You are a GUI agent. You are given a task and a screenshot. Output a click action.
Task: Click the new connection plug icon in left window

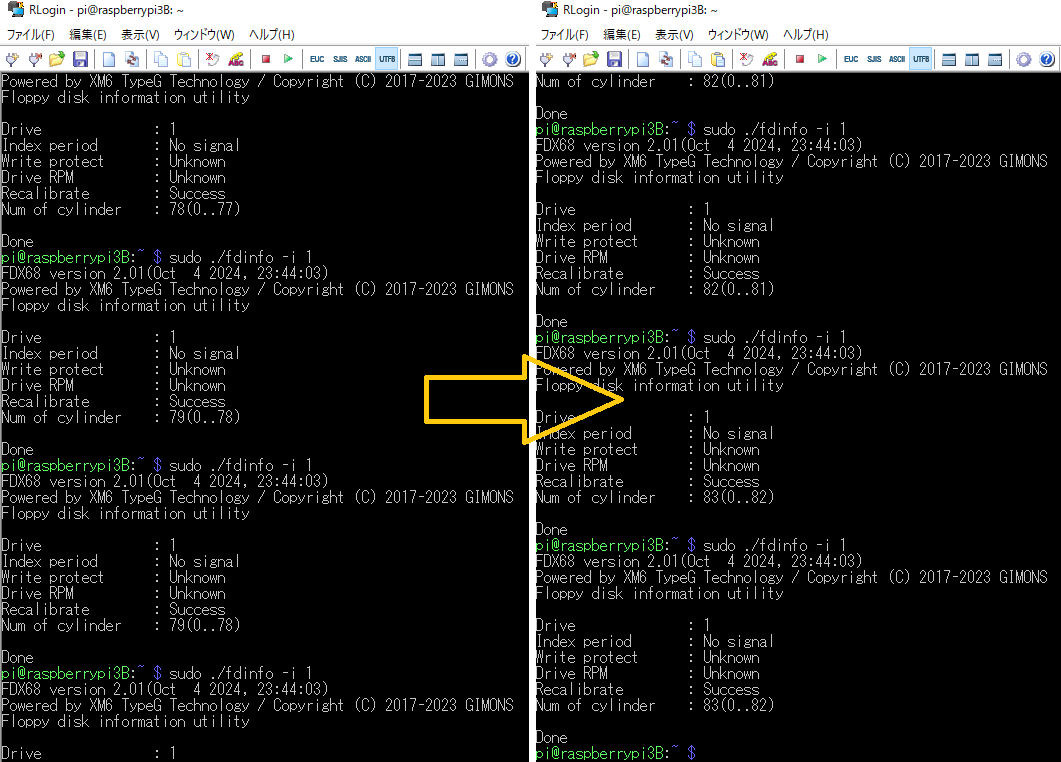12,59
